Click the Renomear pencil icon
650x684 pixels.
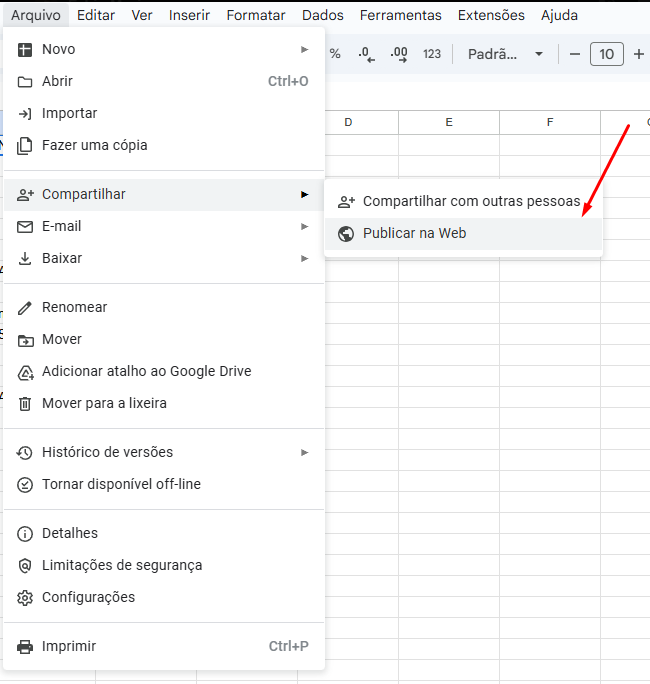(25, 308)
